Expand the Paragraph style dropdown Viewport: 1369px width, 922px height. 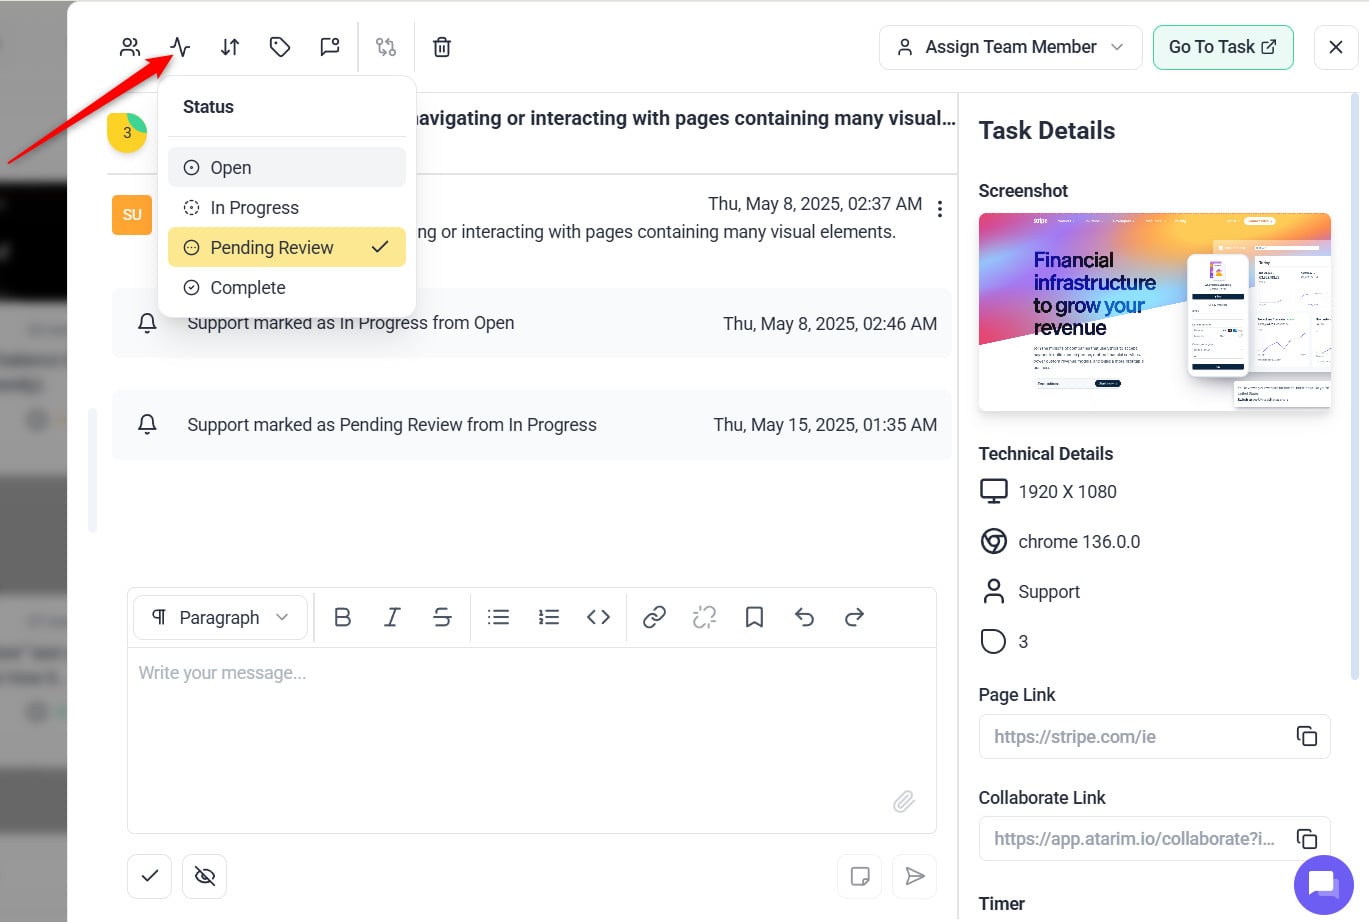tap(220, 617)
